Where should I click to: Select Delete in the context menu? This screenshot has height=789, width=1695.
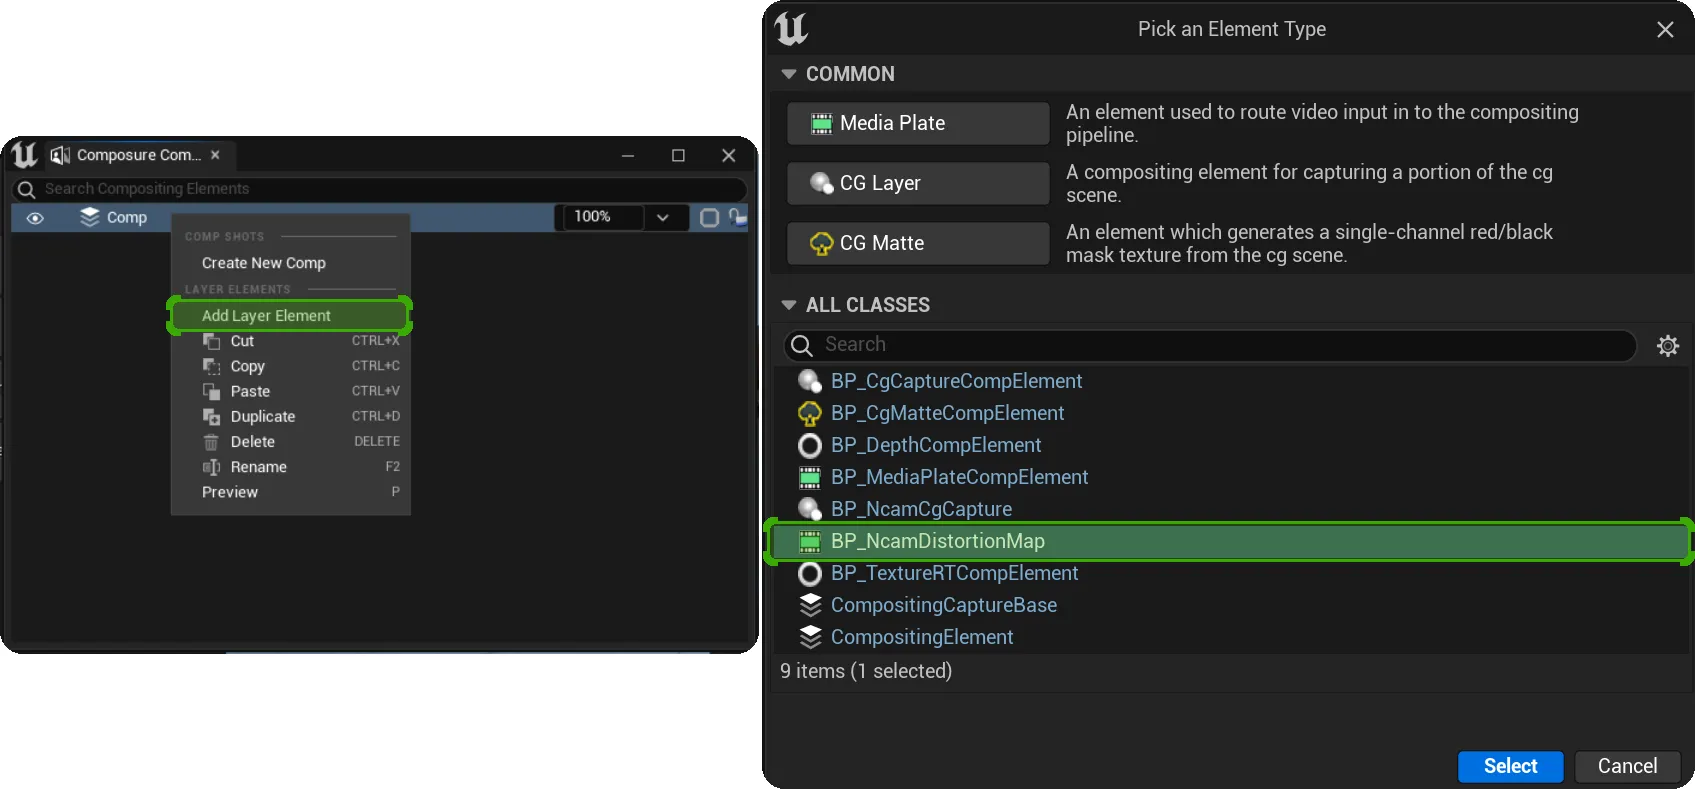290,442
